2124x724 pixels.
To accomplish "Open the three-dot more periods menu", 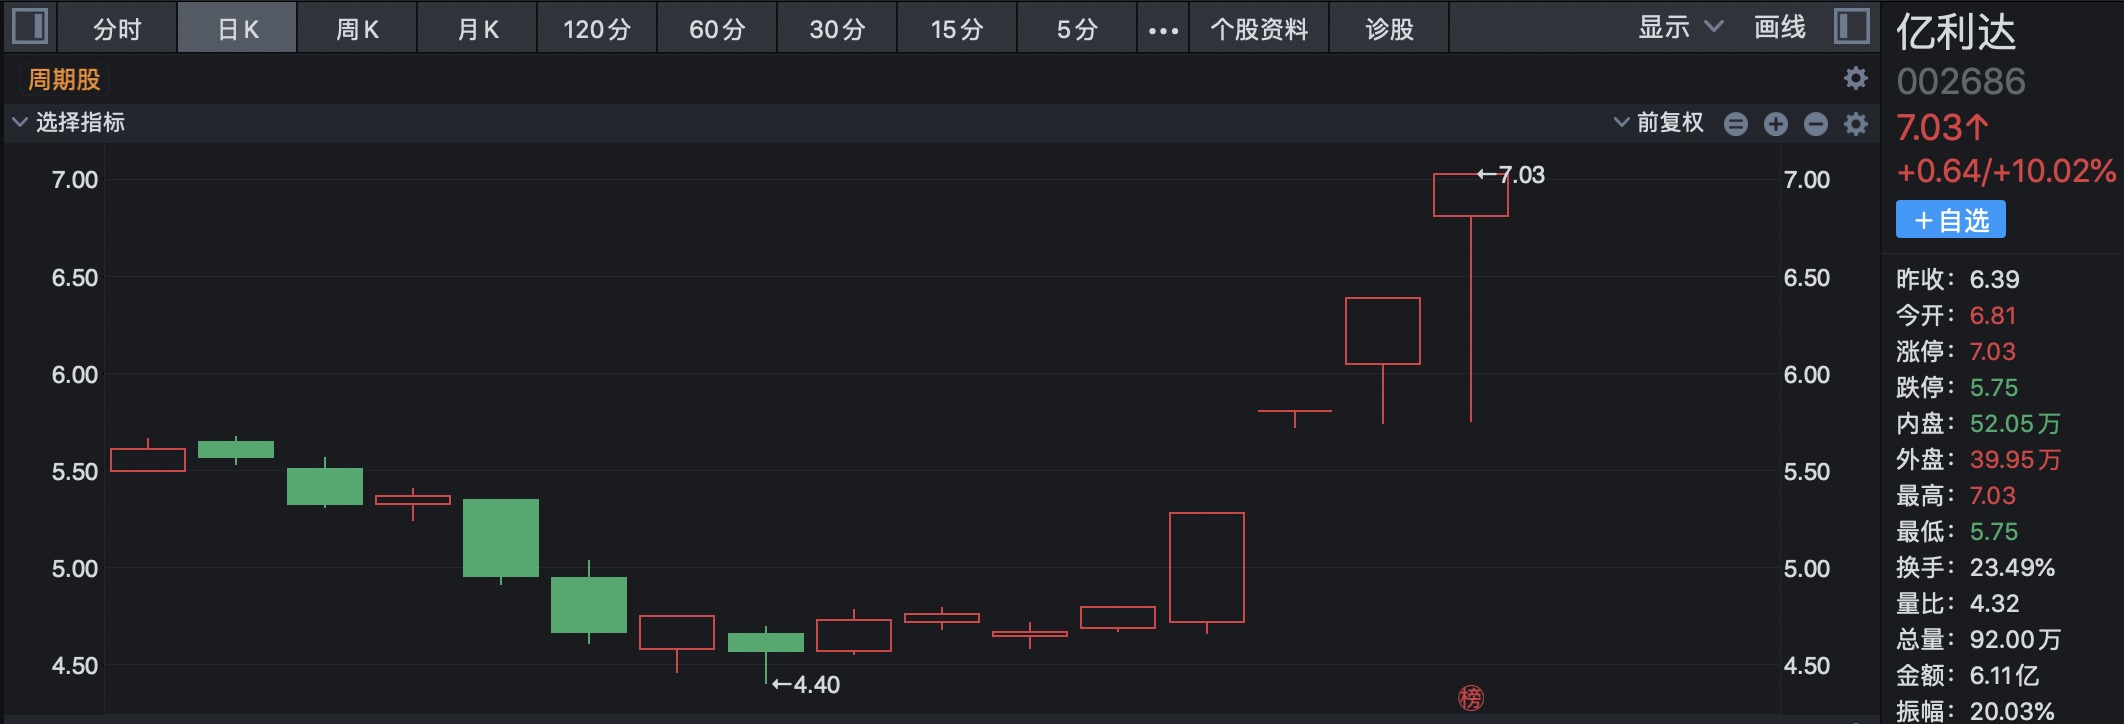I will 1163,30.
